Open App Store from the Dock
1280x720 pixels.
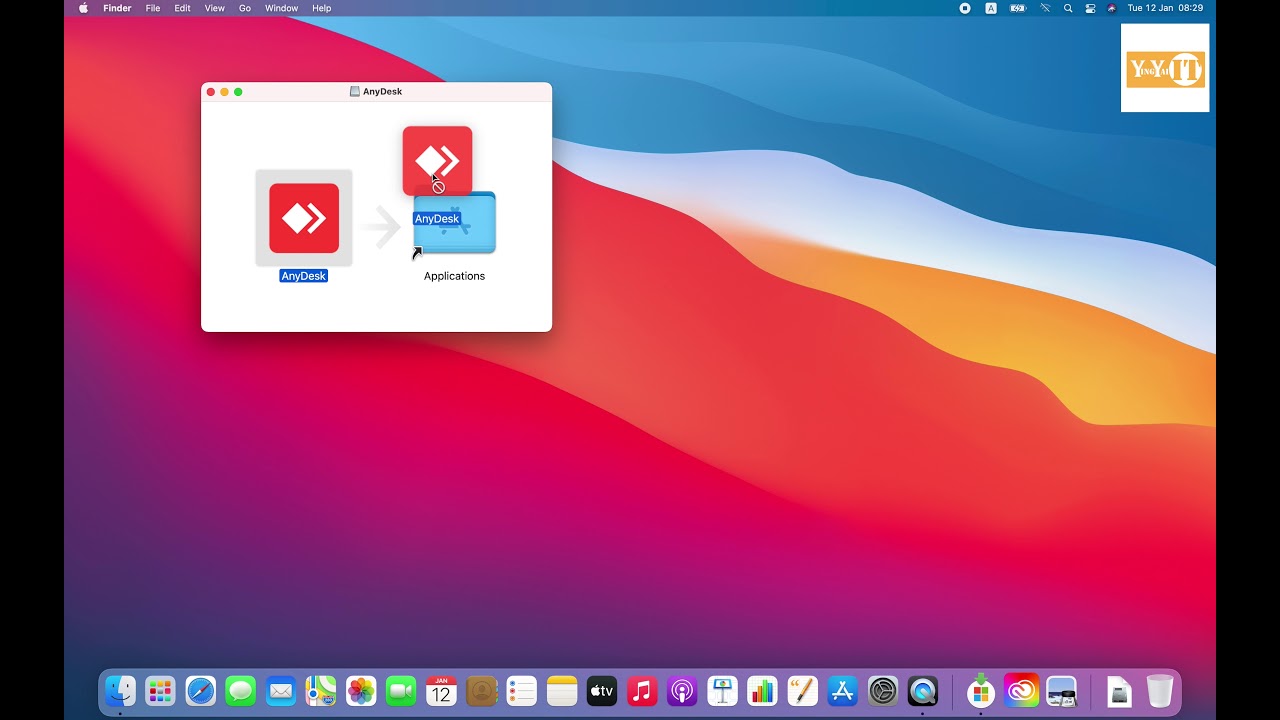[843, 691]
